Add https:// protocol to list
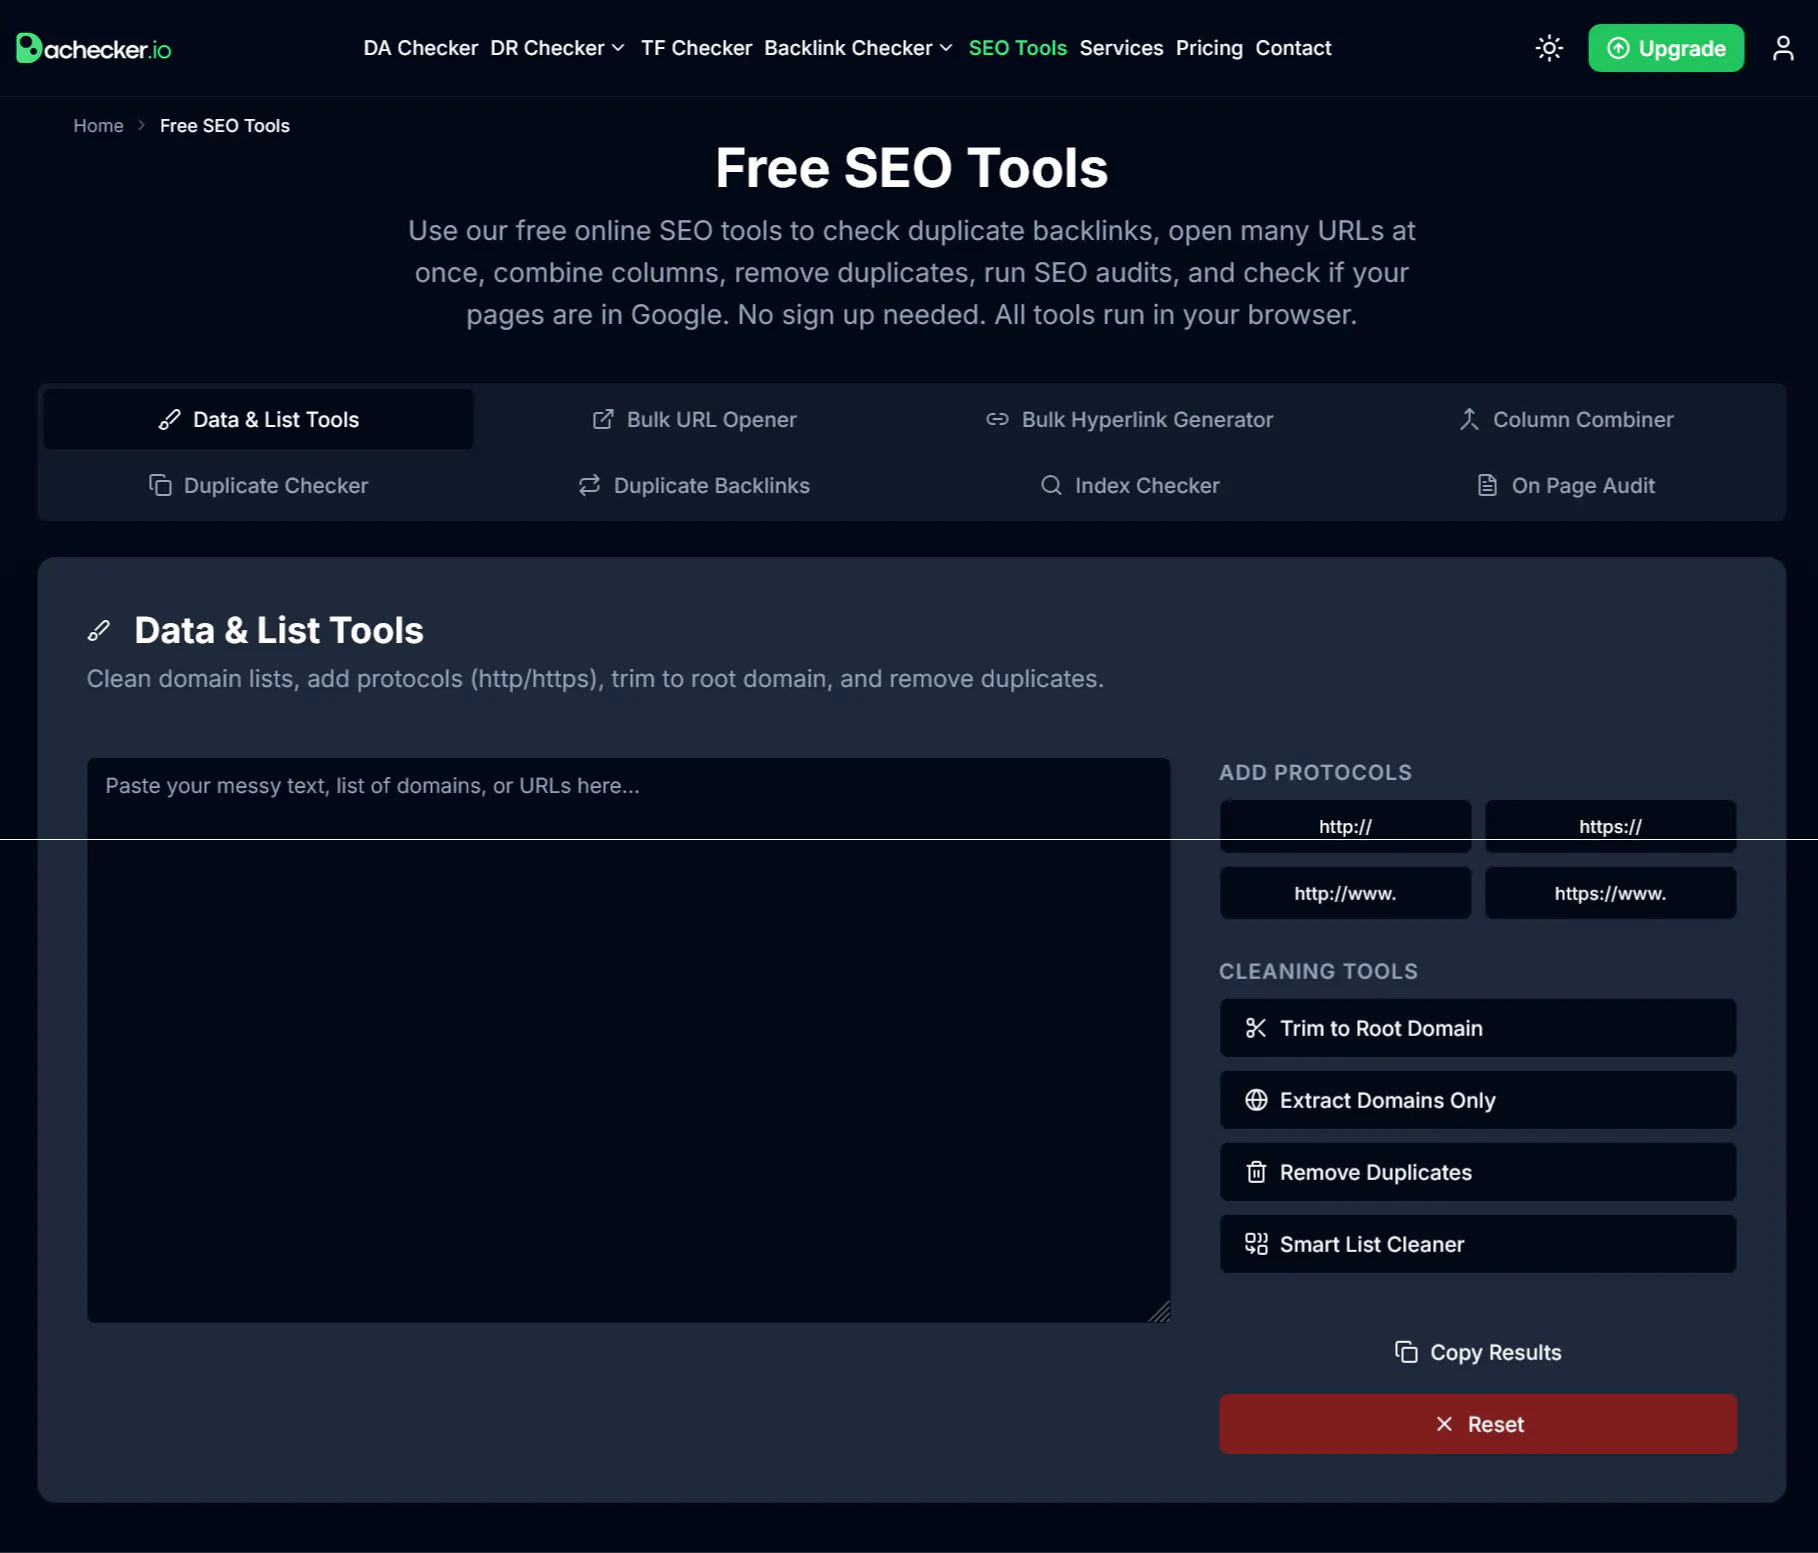The width and height of the screenshot is (1818, 1553). 1610,826
